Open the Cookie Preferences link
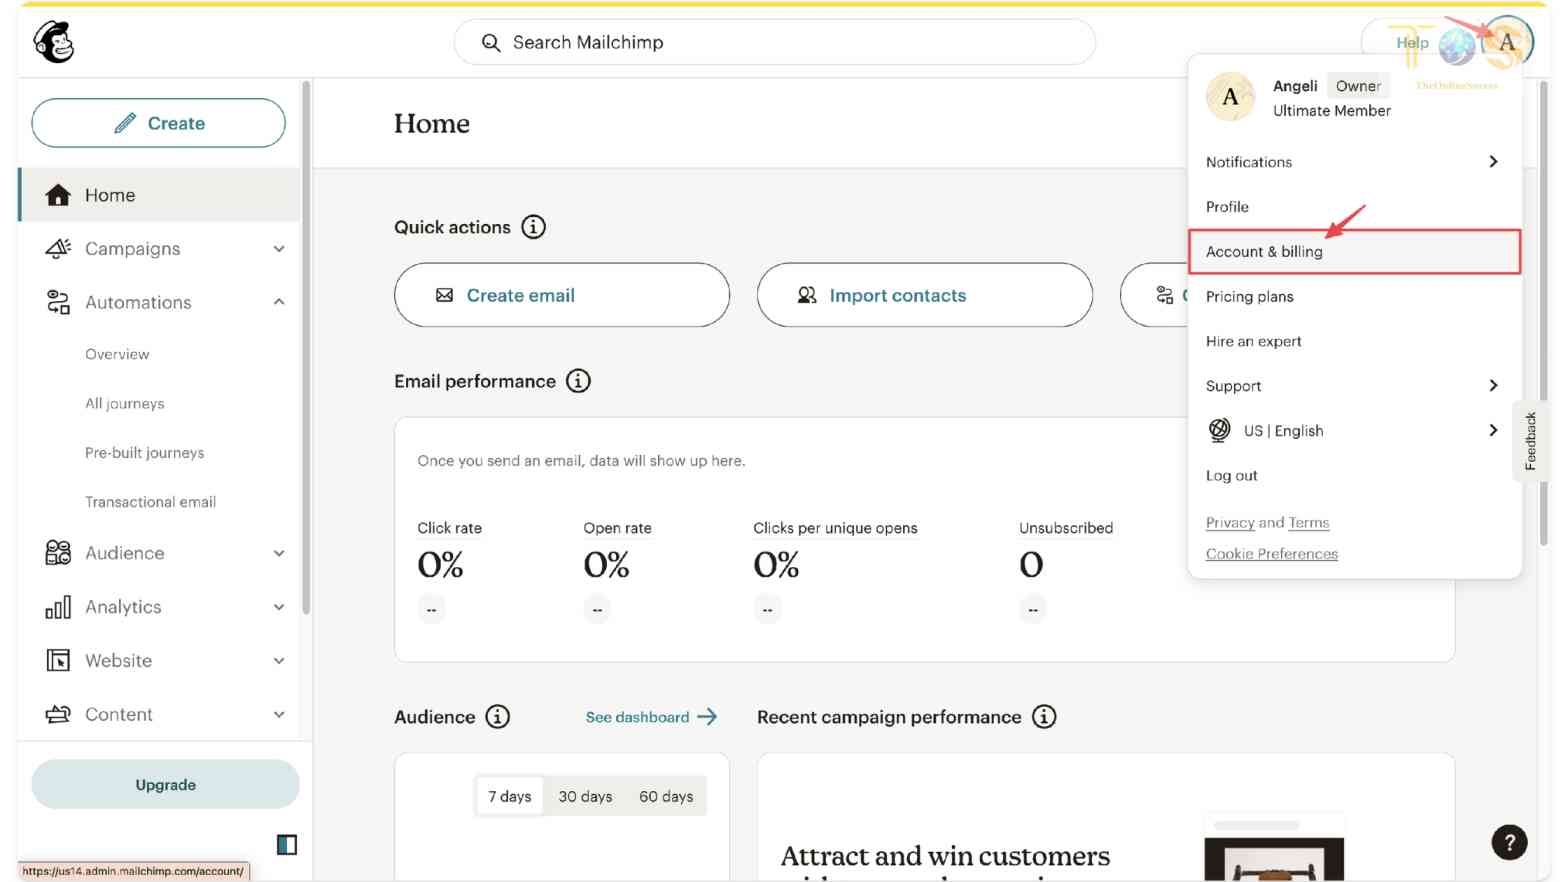 (1272, 553)
